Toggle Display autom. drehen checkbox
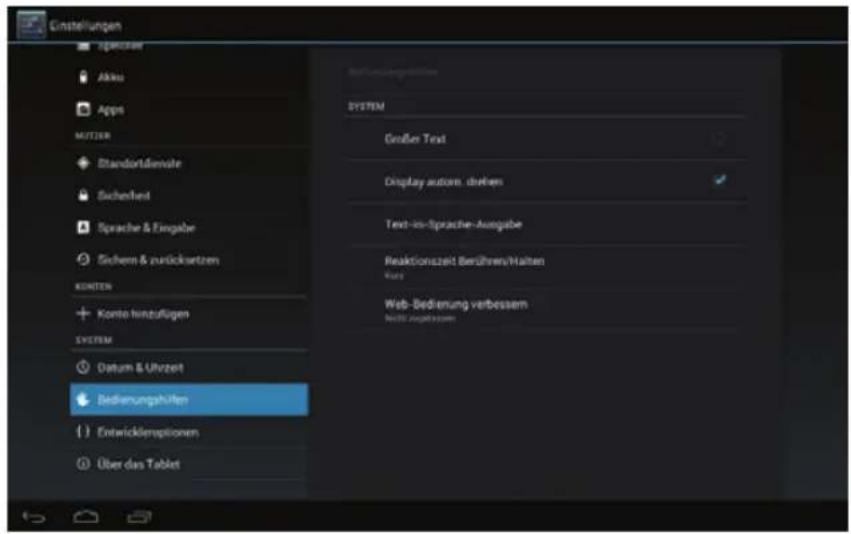The width and height of the screenshot is (851, 534). 720,181
